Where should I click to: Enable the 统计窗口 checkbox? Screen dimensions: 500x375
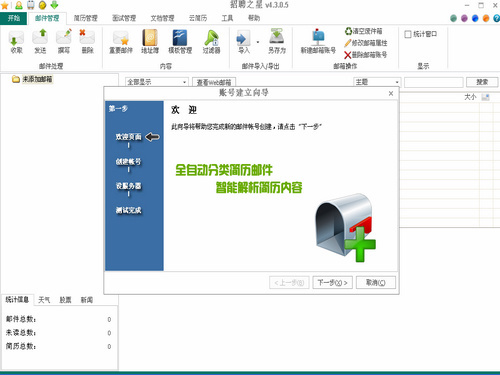pyautogui.click(x=408, y=34)
